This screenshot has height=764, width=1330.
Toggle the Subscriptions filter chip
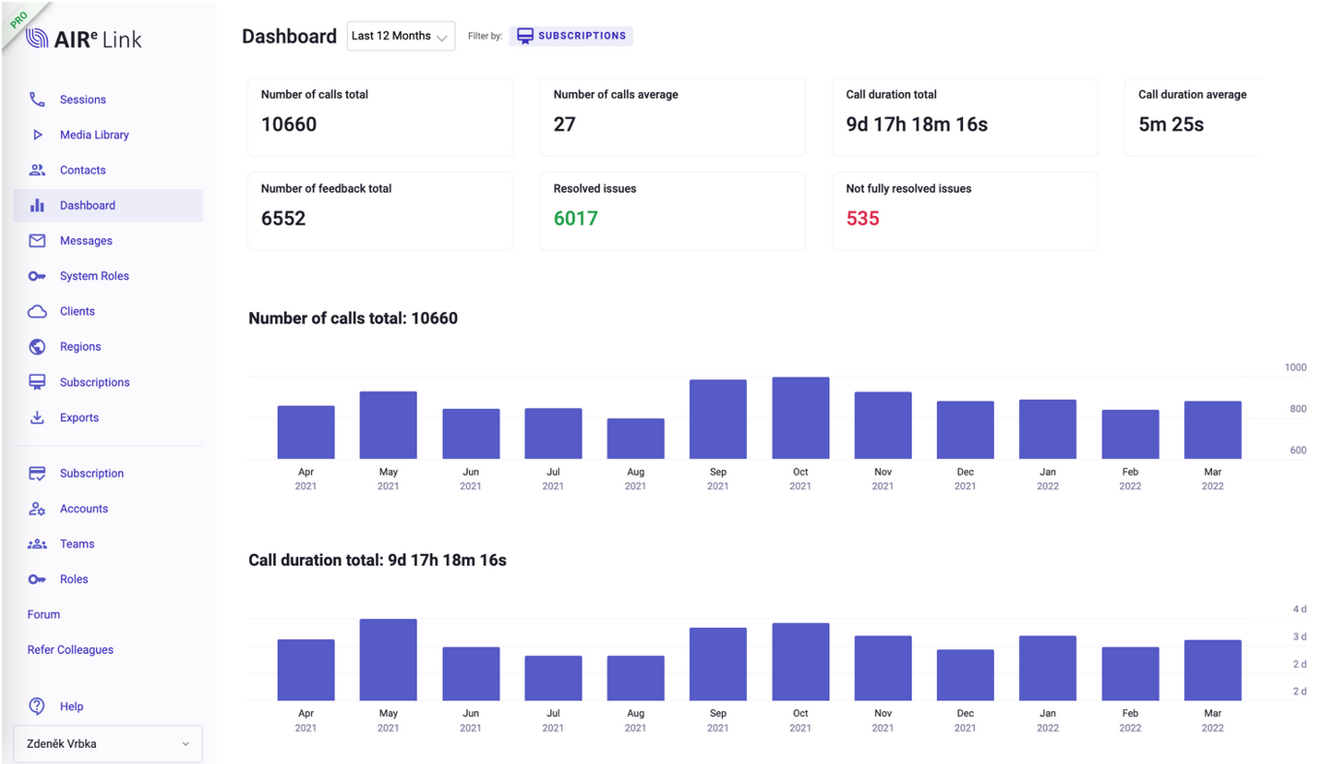pyautogui.click(x=571, y=36)
